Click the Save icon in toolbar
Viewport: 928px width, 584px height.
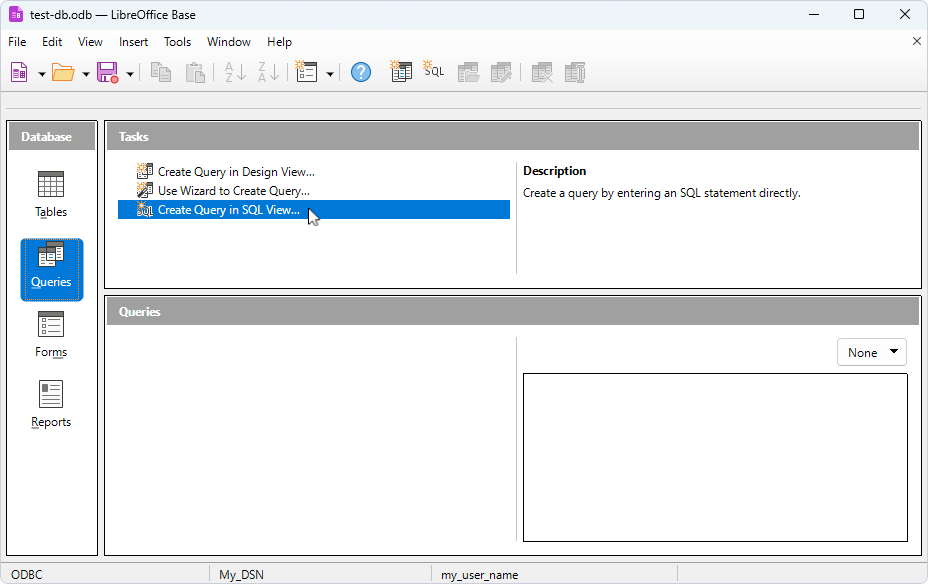108,73
